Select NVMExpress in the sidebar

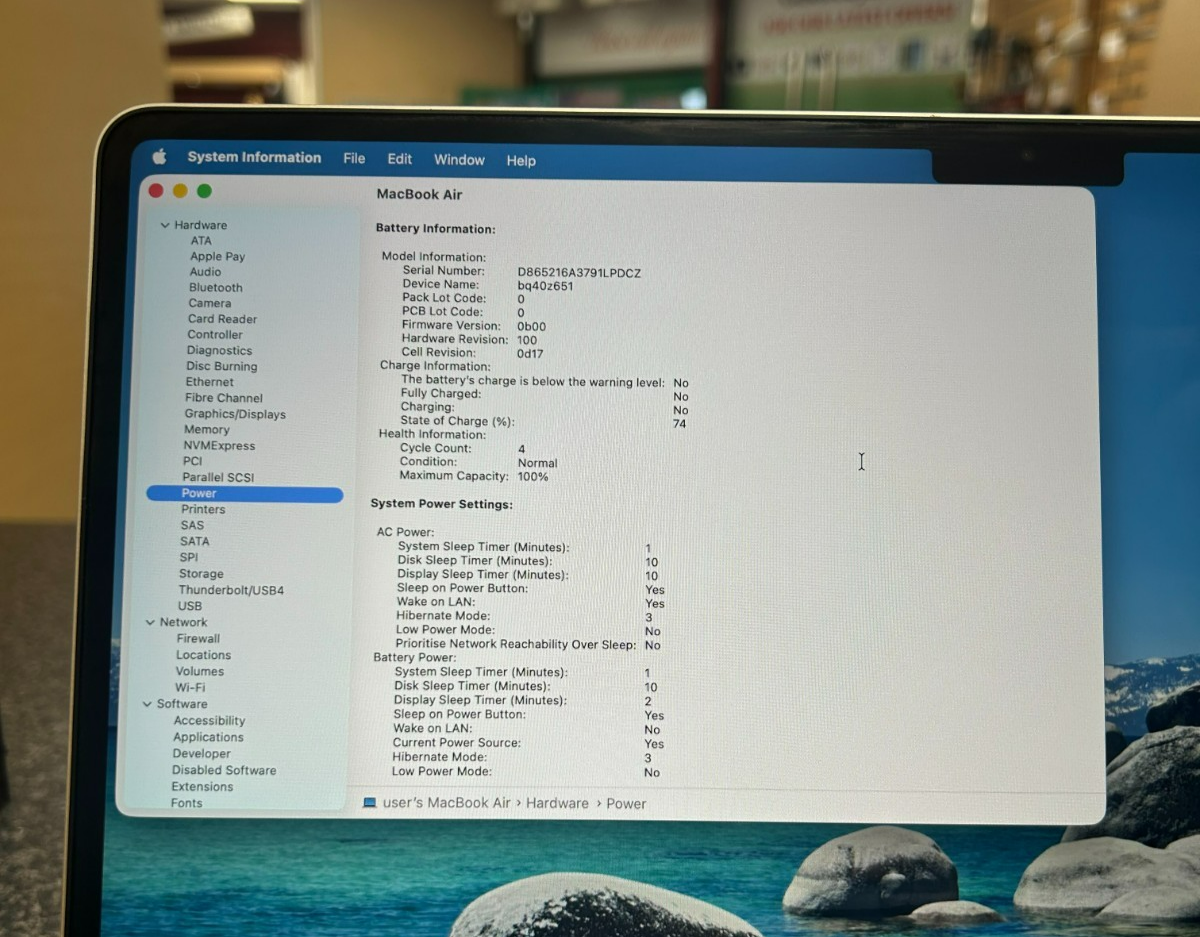(219, 446)
